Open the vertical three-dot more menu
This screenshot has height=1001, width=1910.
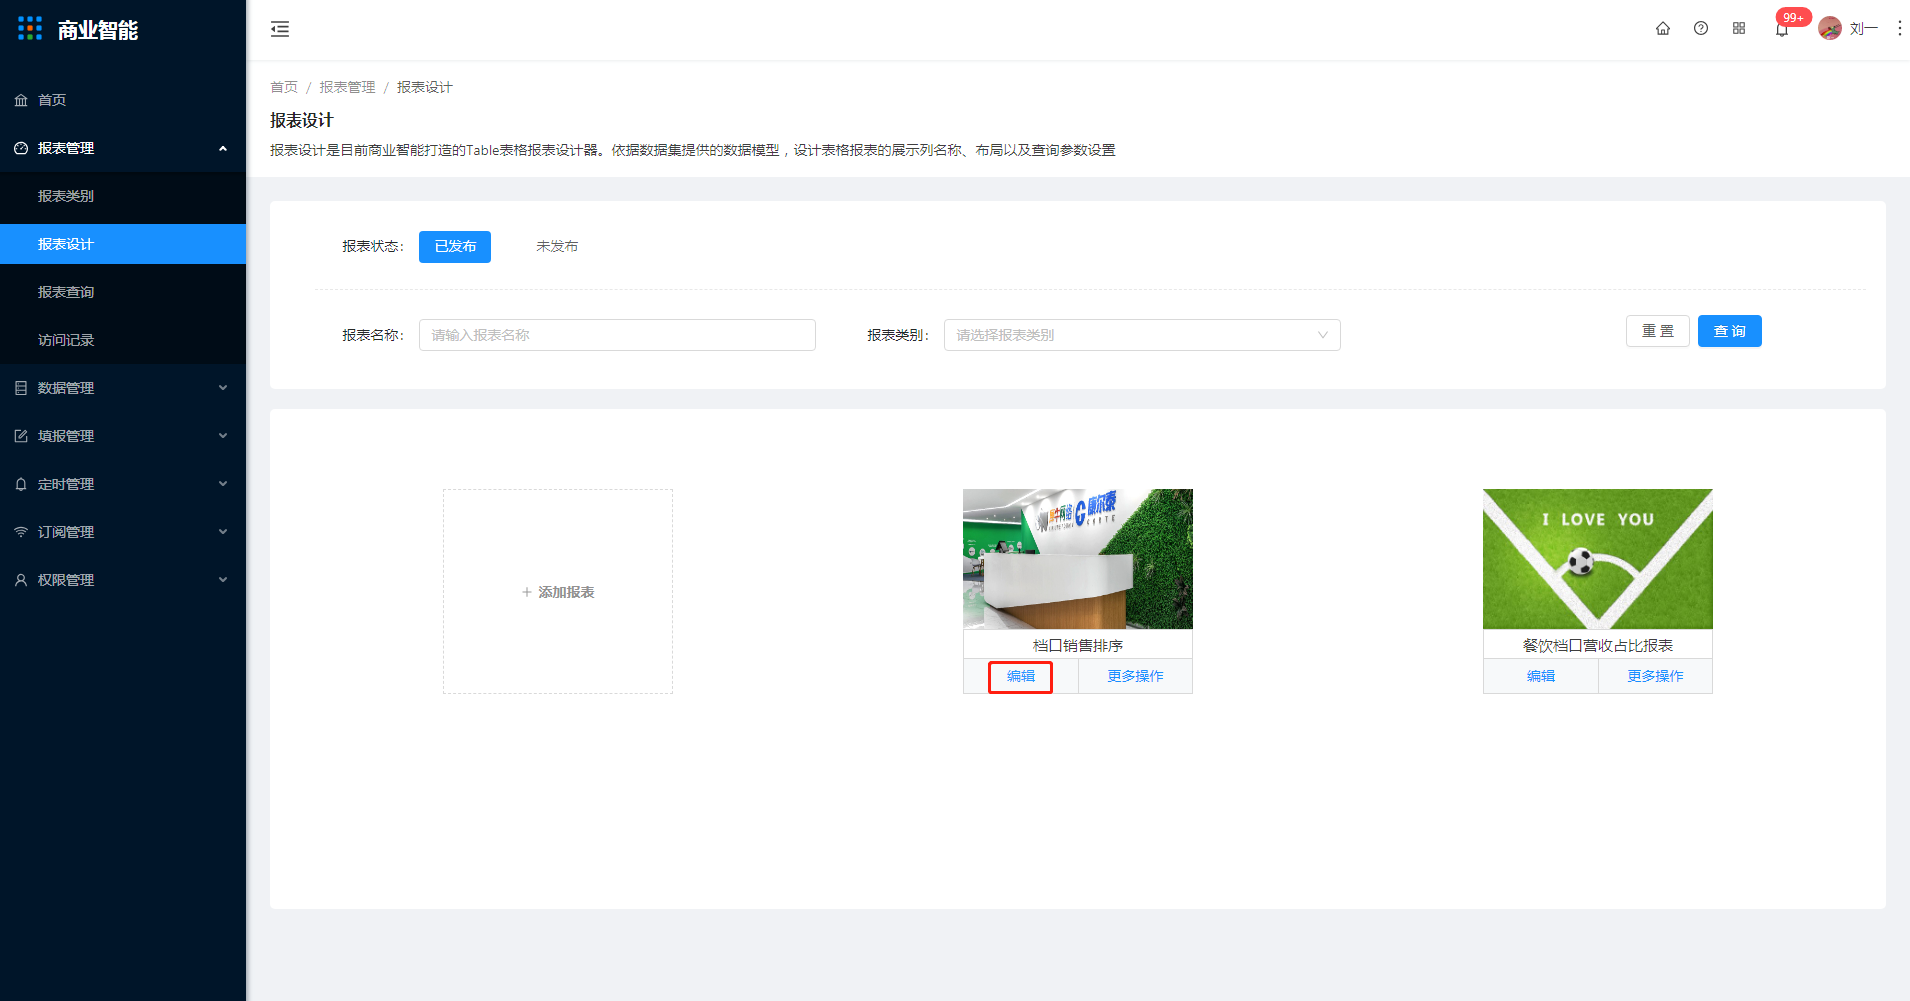click(x=1900, y=28)
